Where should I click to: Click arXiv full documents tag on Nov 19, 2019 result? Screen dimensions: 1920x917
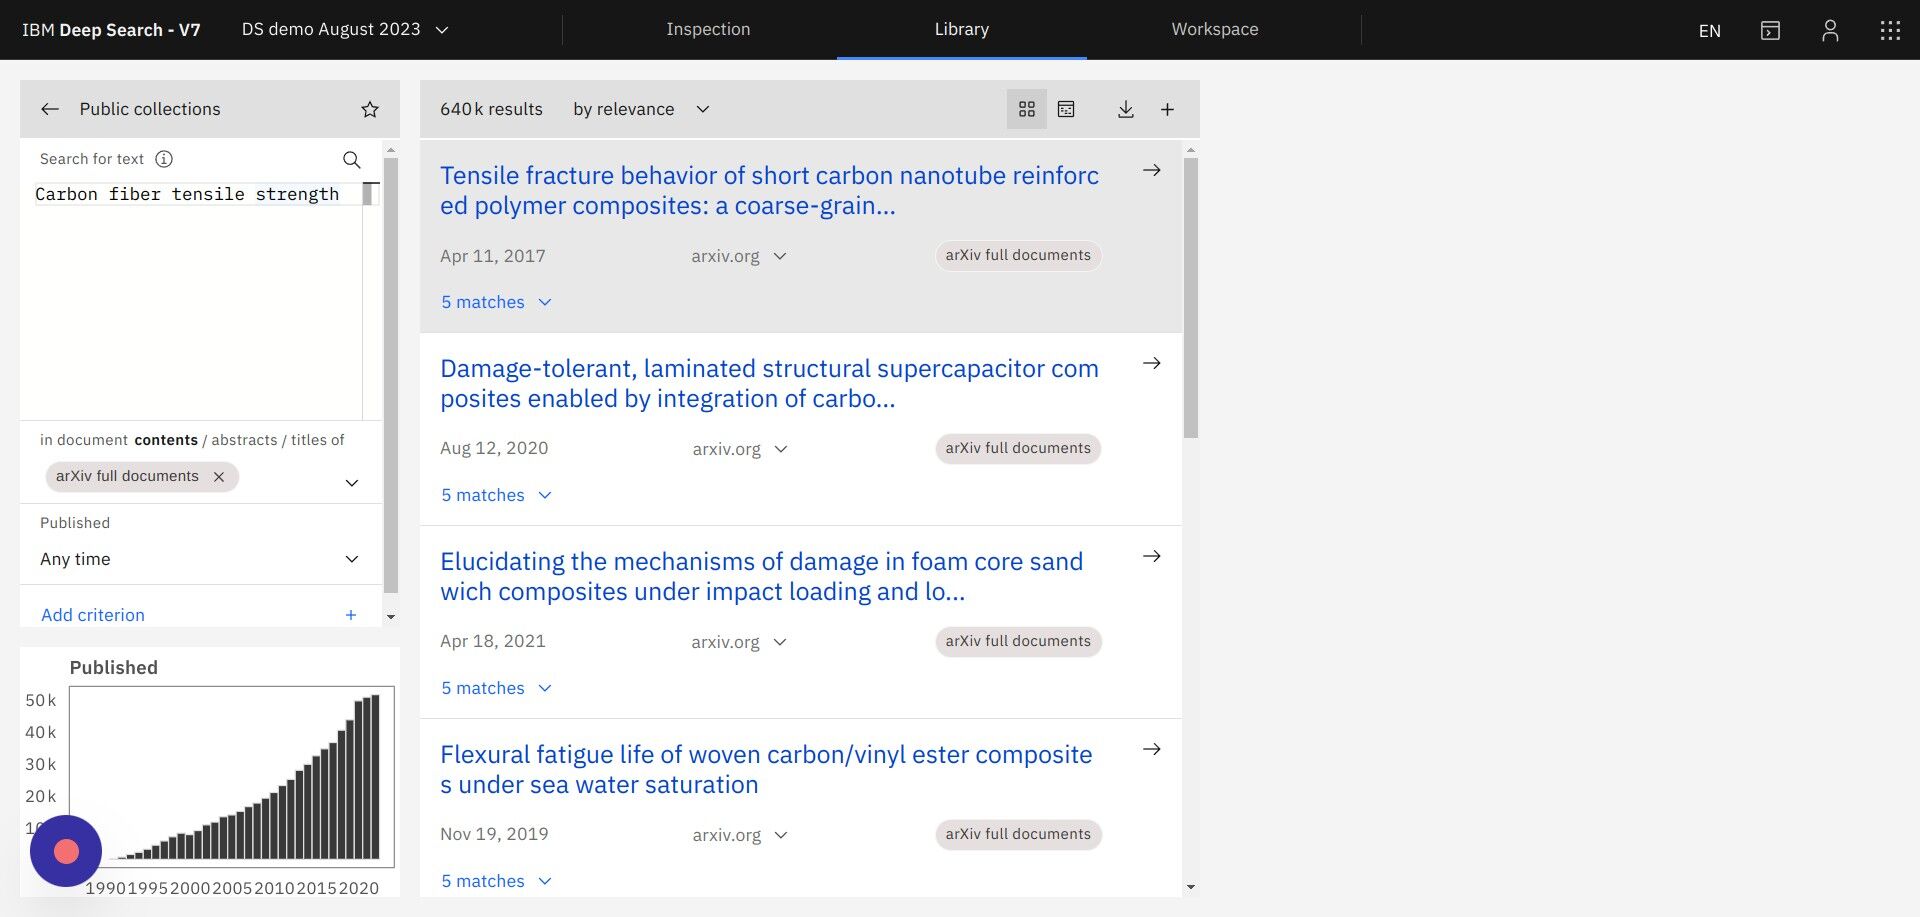tap(1018, 835)
